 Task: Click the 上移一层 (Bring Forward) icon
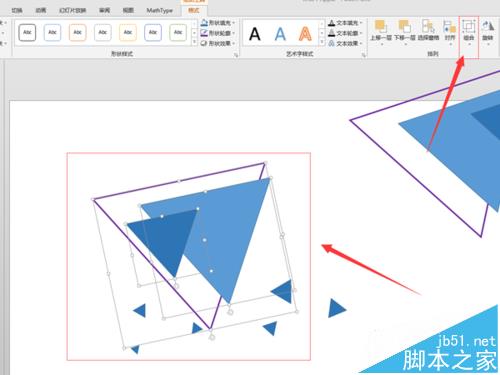(381, 26)
